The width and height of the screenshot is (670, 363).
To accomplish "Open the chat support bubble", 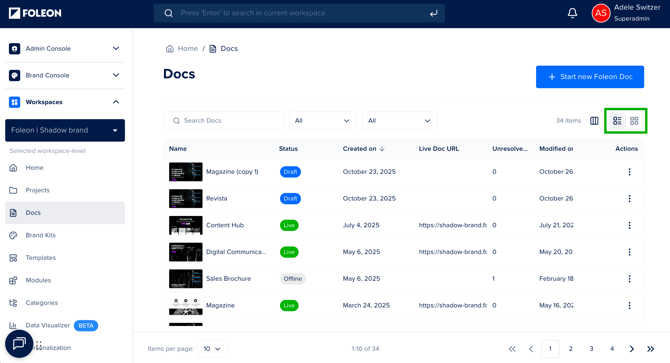I will click(x=19, y=344).
